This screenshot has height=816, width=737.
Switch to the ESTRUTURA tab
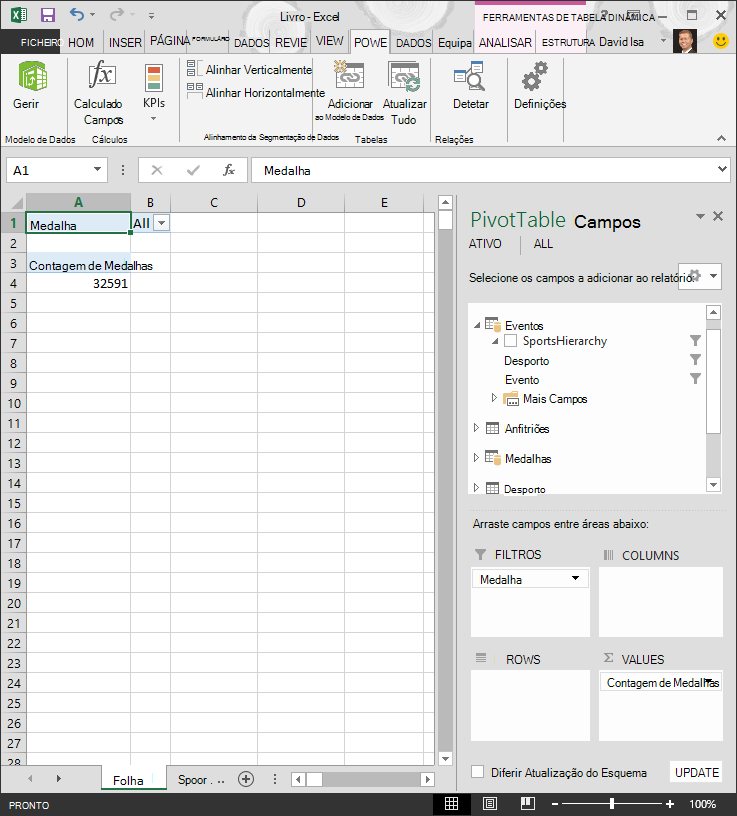568,42
